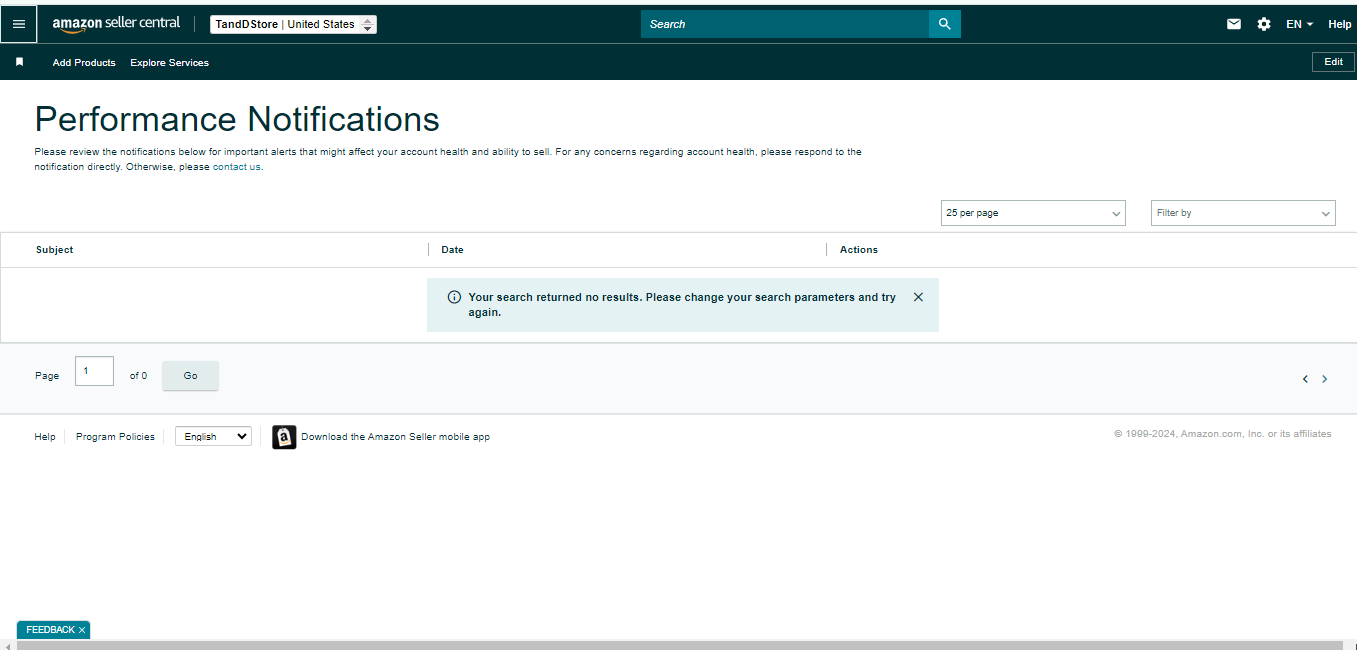Close the FEEDBACK tab with x

tap(82, 630)
